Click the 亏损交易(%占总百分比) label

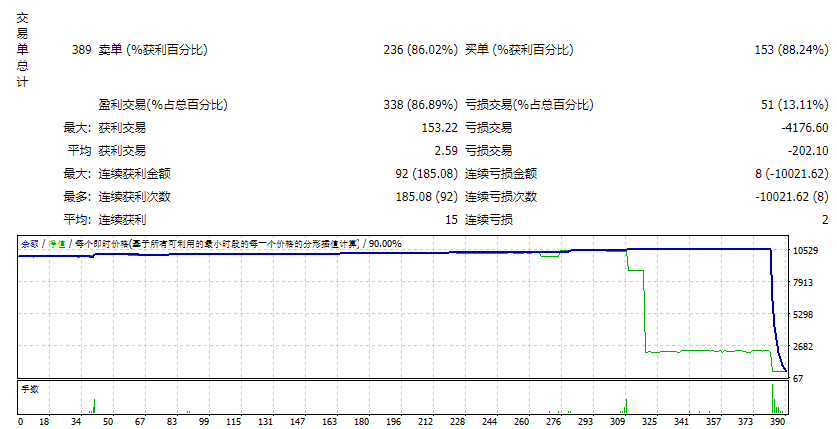pyautogui.click(x=529, y=105)
